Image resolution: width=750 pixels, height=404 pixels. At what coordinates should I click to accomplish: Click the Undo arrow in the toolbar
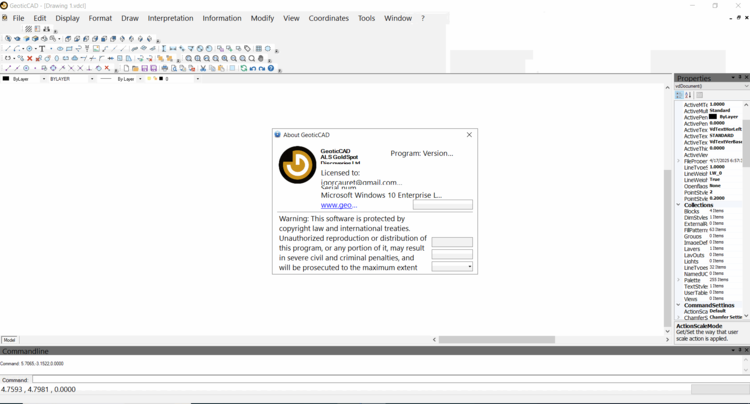pos(252,69)
